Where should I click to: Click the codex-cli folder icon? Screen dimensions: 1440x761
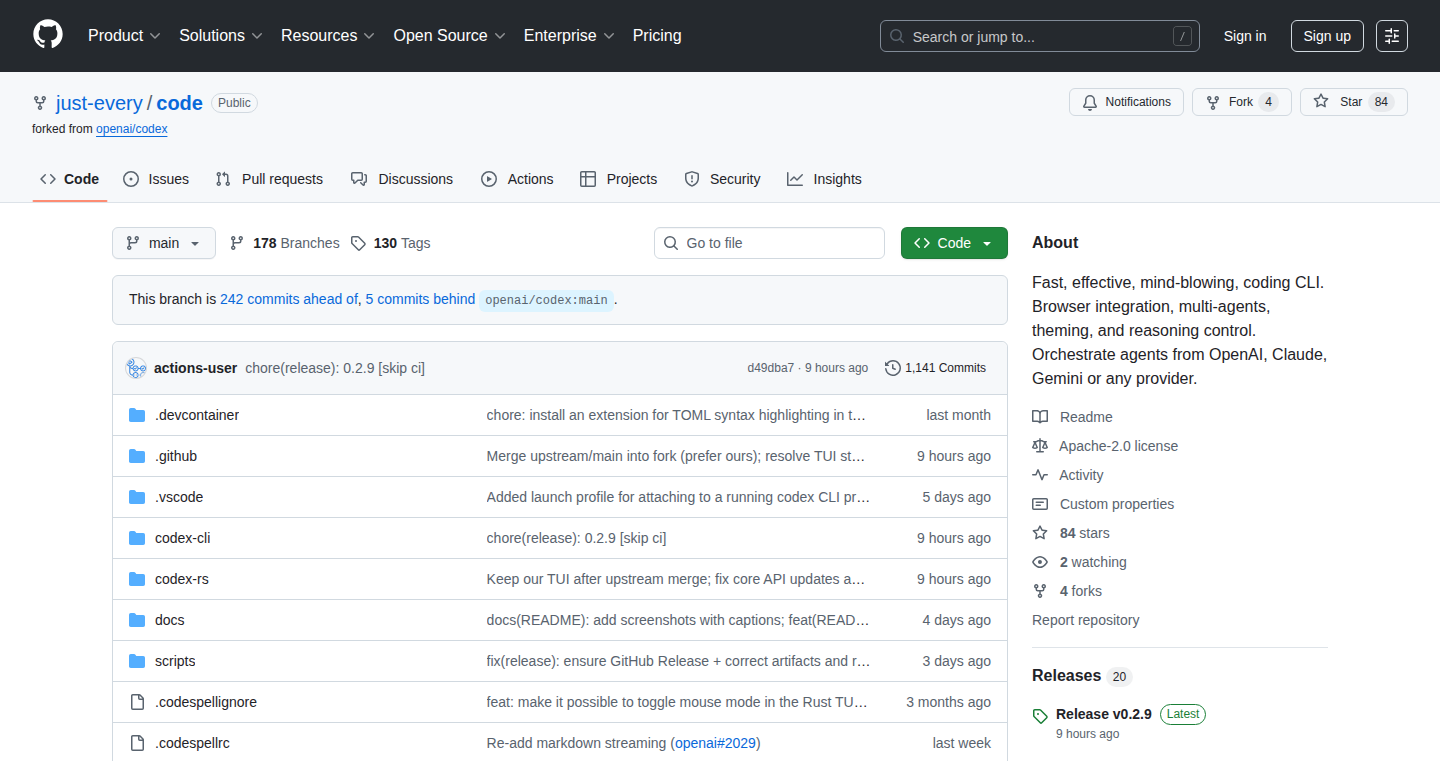pyautogui.click(x=137, y=538)
